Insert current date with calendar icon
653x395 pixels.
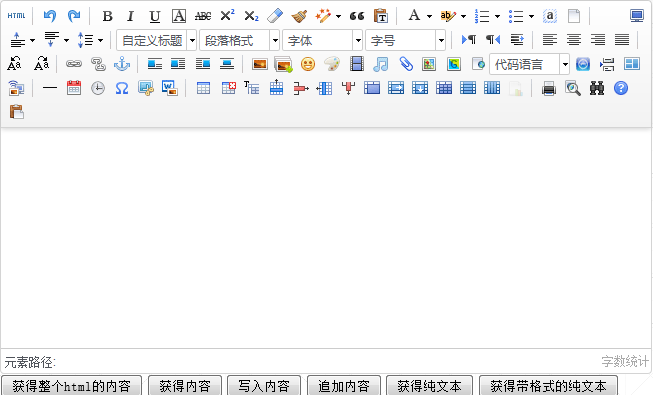74,88
